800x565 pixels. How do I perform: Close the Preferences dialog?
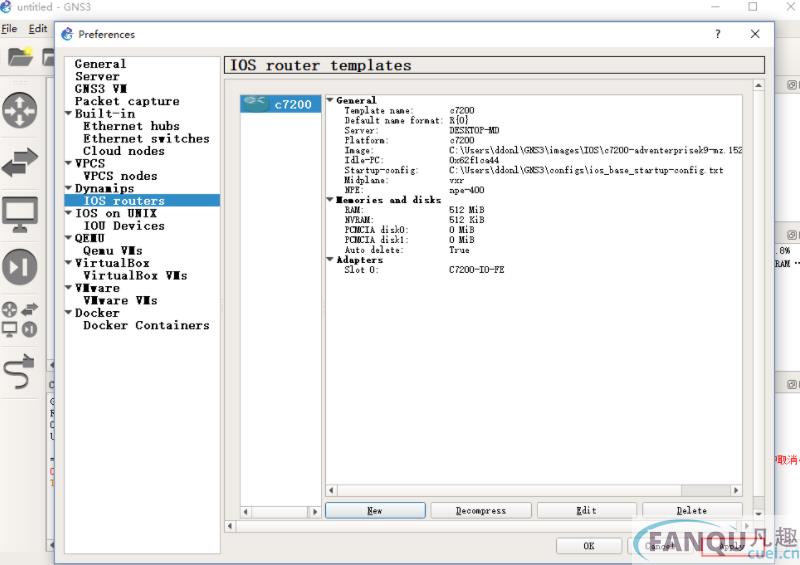click(755, 34)
